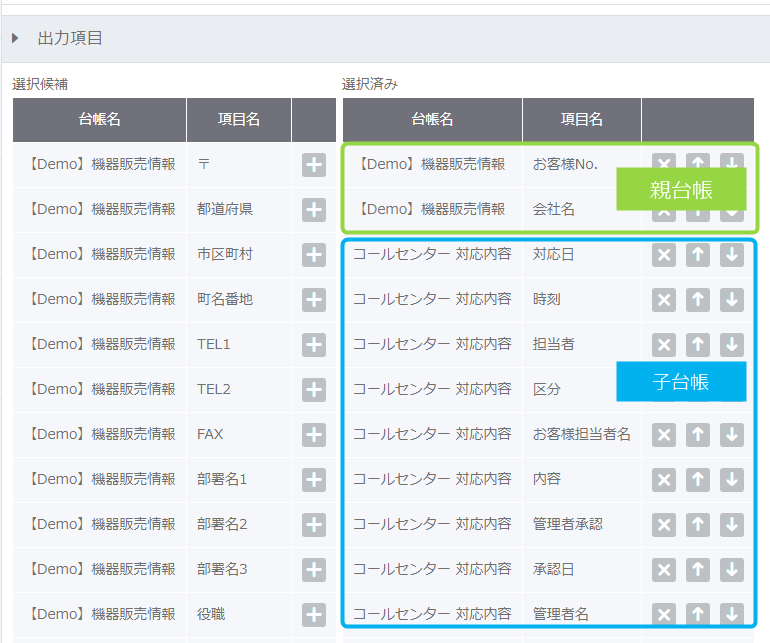Viewport: 770px width, 643px height.
Task: Add 役職 via its plus button
Action: pos(314,615)
